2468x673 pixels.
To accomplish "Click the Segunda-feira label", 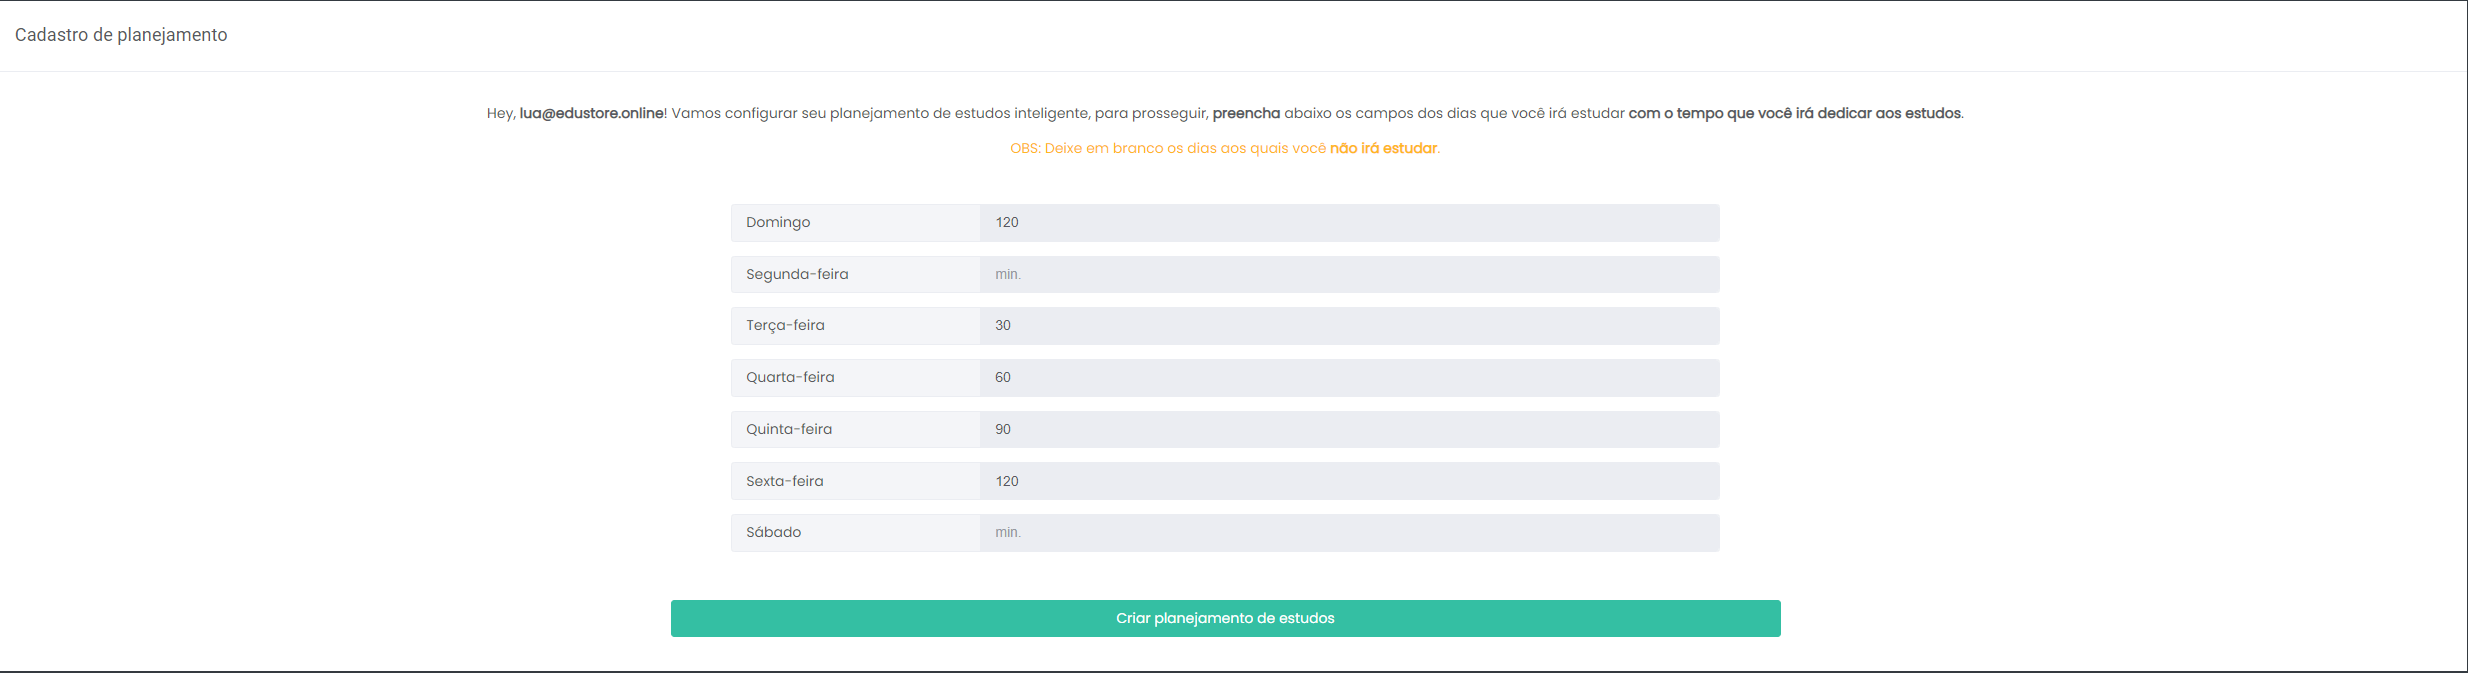I will click(797, 274).
